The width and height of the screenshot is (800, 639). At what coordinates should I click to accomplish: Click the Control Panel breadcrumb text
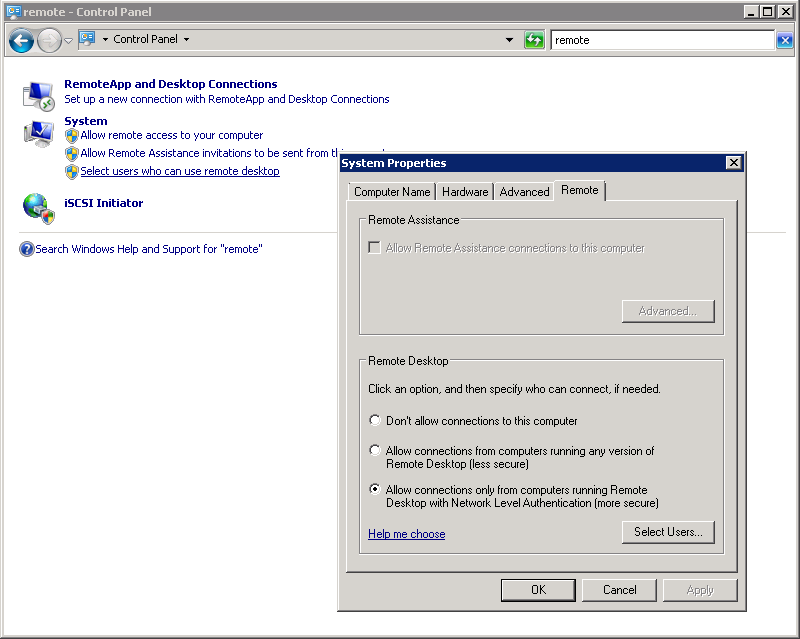(x=145, y=39)
